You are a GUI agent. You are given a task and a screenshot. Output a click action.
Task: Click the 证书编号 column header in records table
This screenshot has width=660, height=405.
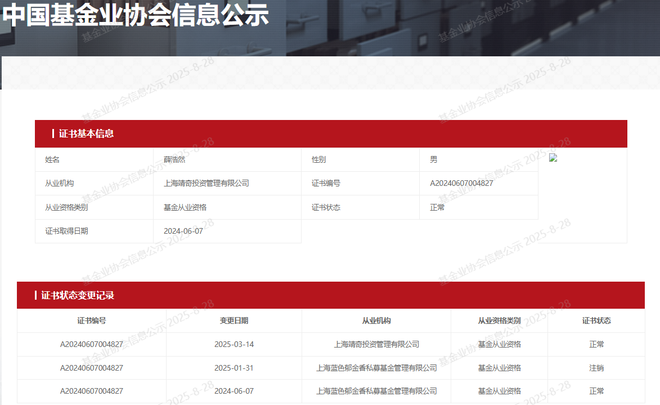point(92,321)
